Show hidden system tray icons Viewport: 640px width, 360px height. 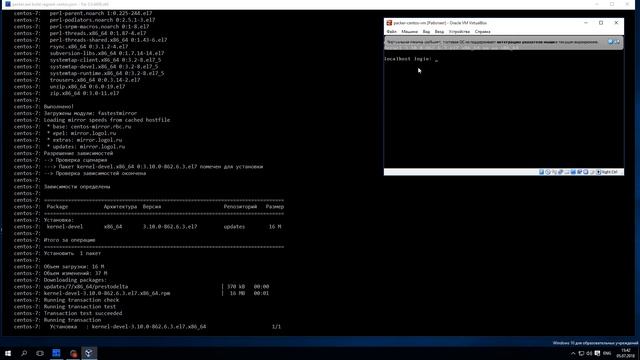coord(573,353)
